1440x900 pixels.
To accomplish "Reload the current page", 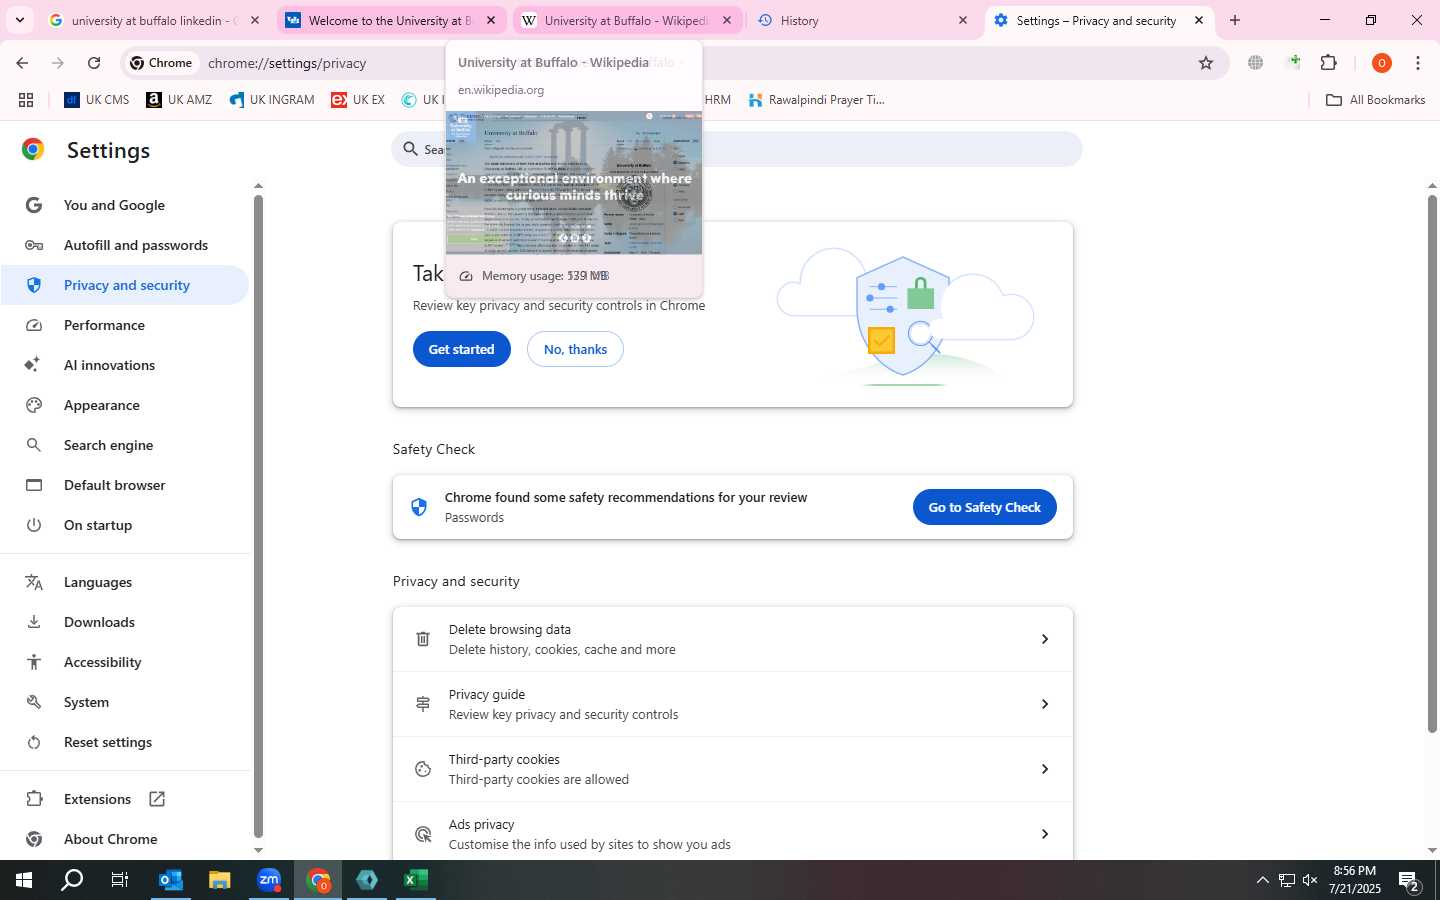I will 94,63.
